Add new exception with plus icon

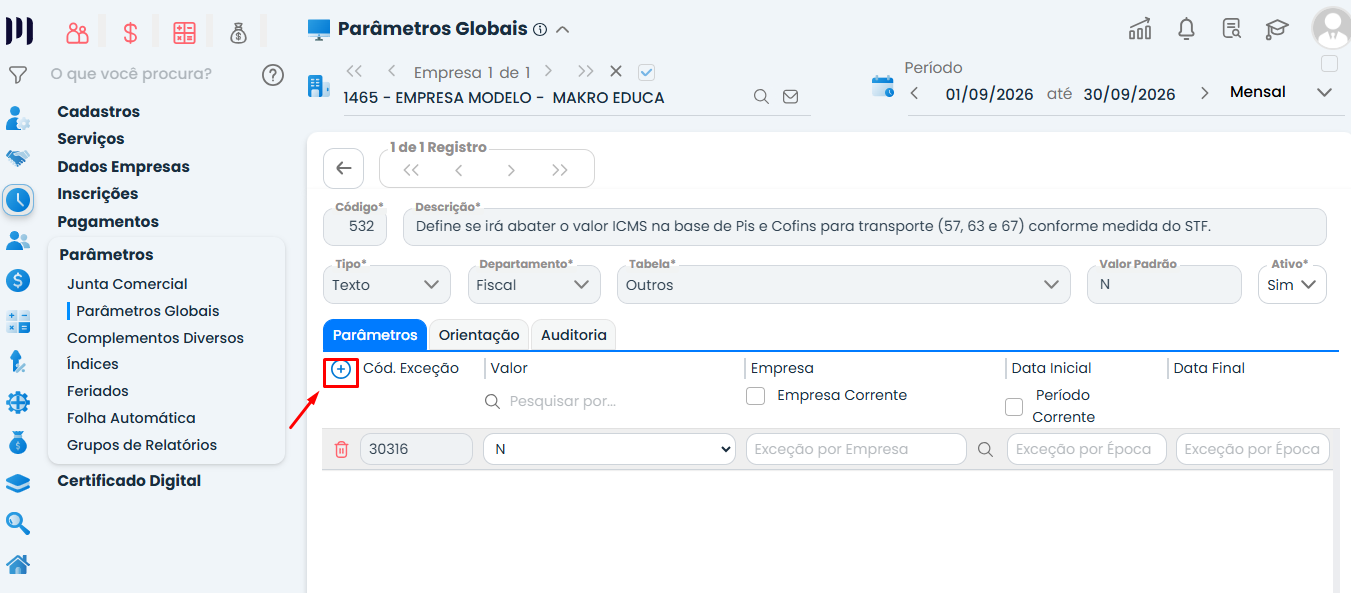click(341, 370)
